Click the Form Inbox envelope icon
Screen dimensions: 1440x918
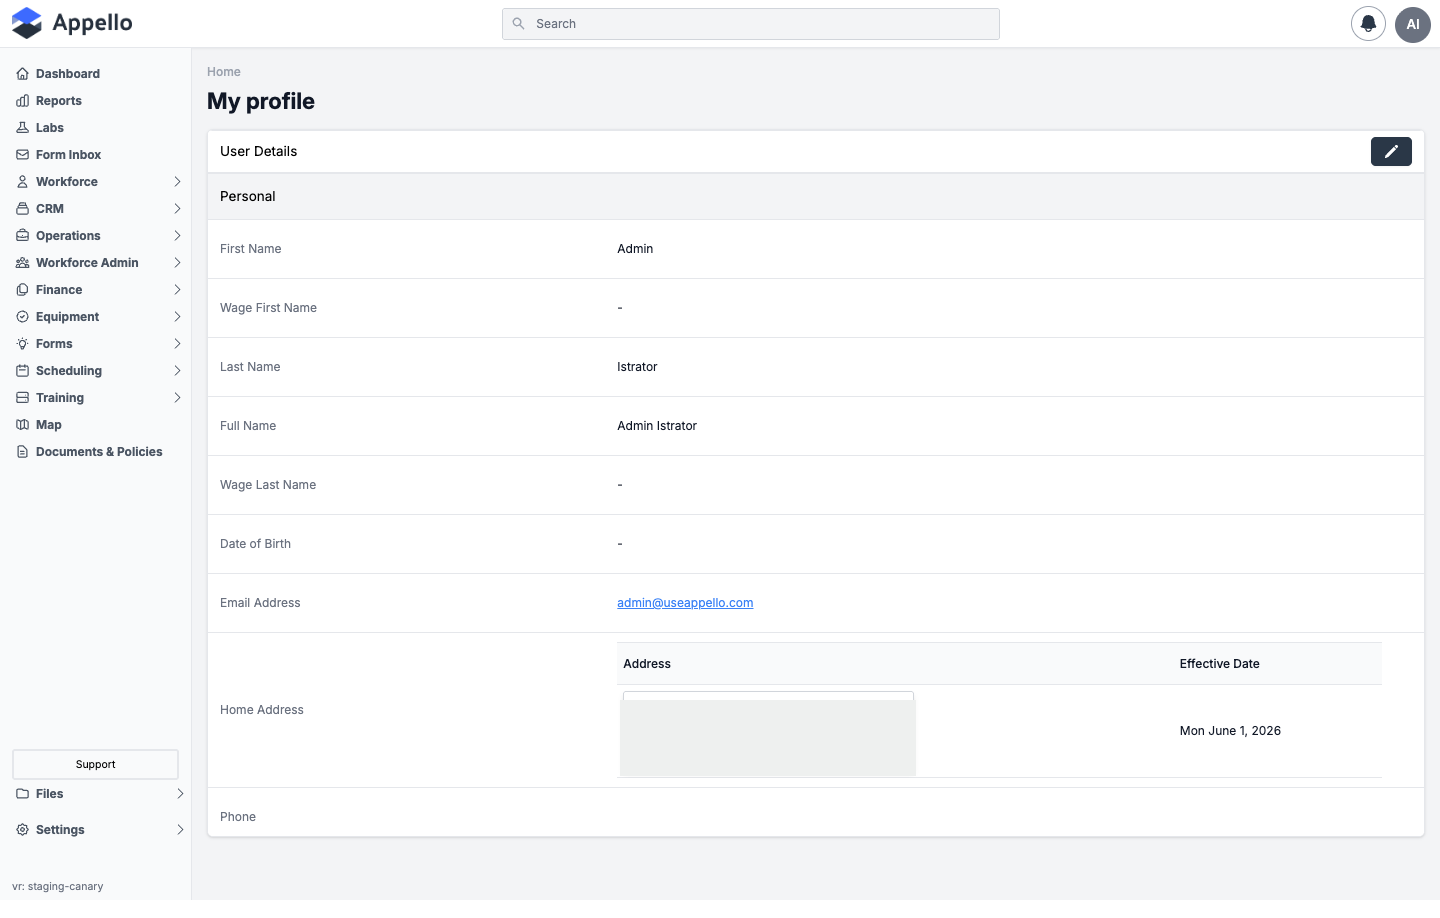click(22, 155)
